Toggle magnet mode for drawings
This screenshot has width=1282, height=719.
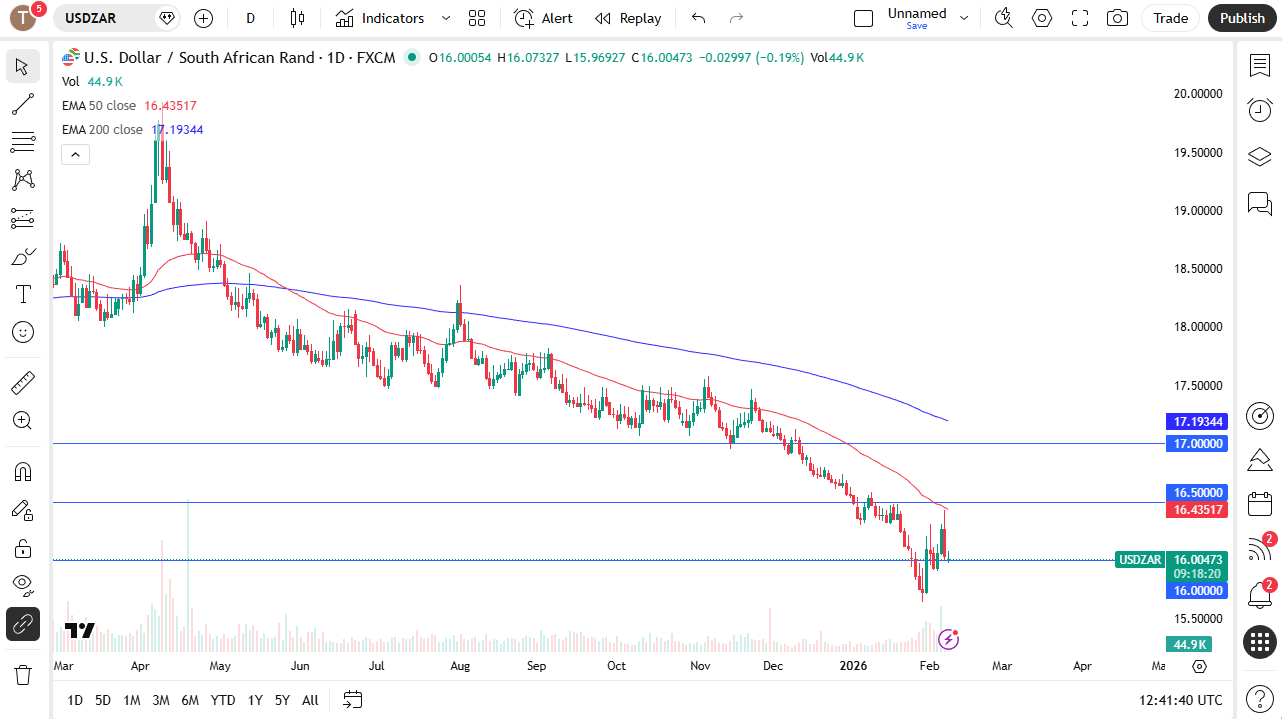coord(22,471)
